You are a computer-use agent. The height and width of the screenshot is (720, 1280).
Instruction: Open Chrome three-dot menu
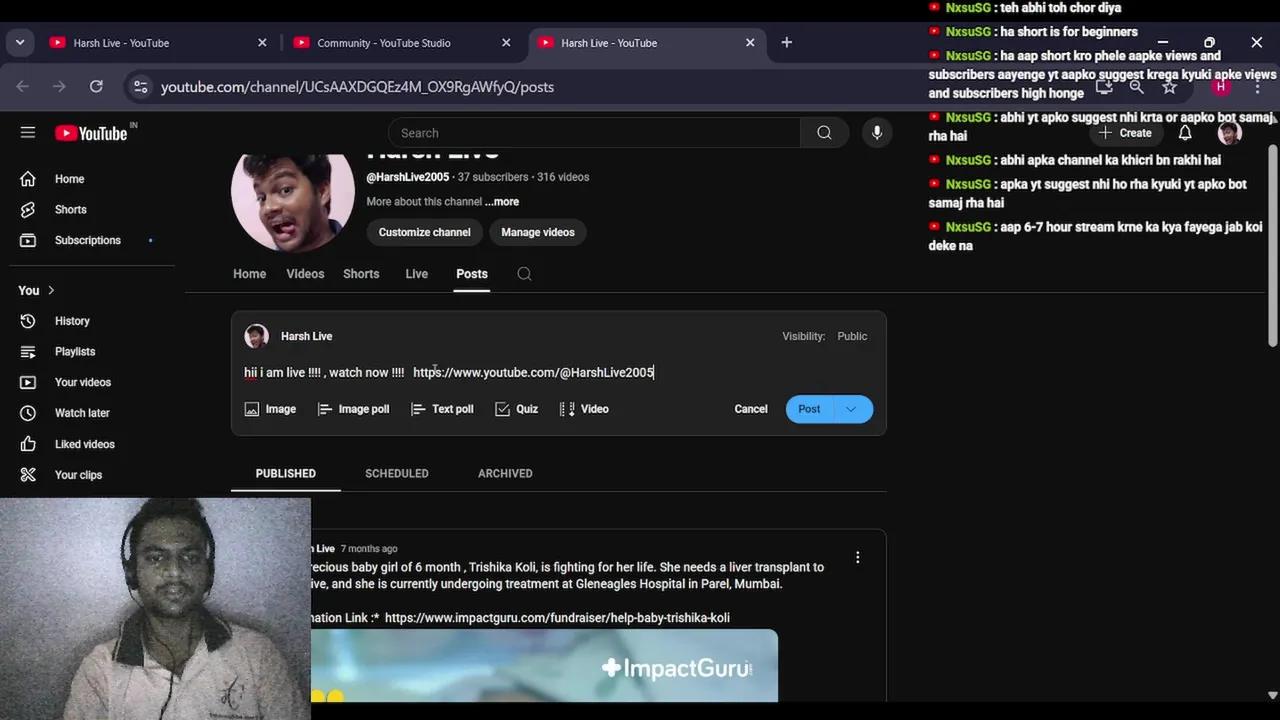click(x=1257, y=87)
